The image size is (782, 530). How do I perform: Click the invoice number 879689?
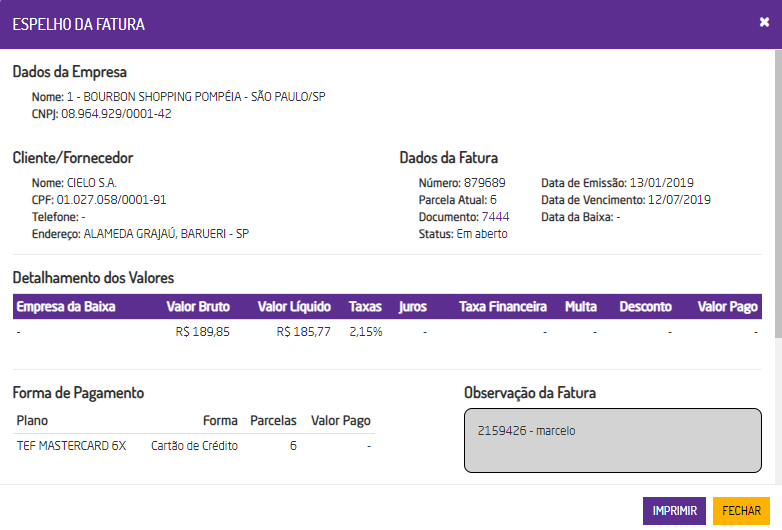484,183
